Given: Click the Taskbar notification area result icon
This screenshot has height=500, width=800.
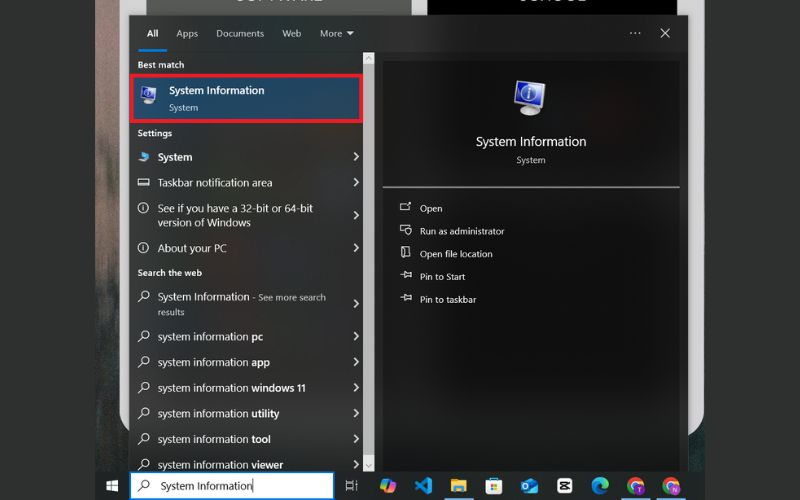Looking at the screenshot, I should (x=144, y=182).
